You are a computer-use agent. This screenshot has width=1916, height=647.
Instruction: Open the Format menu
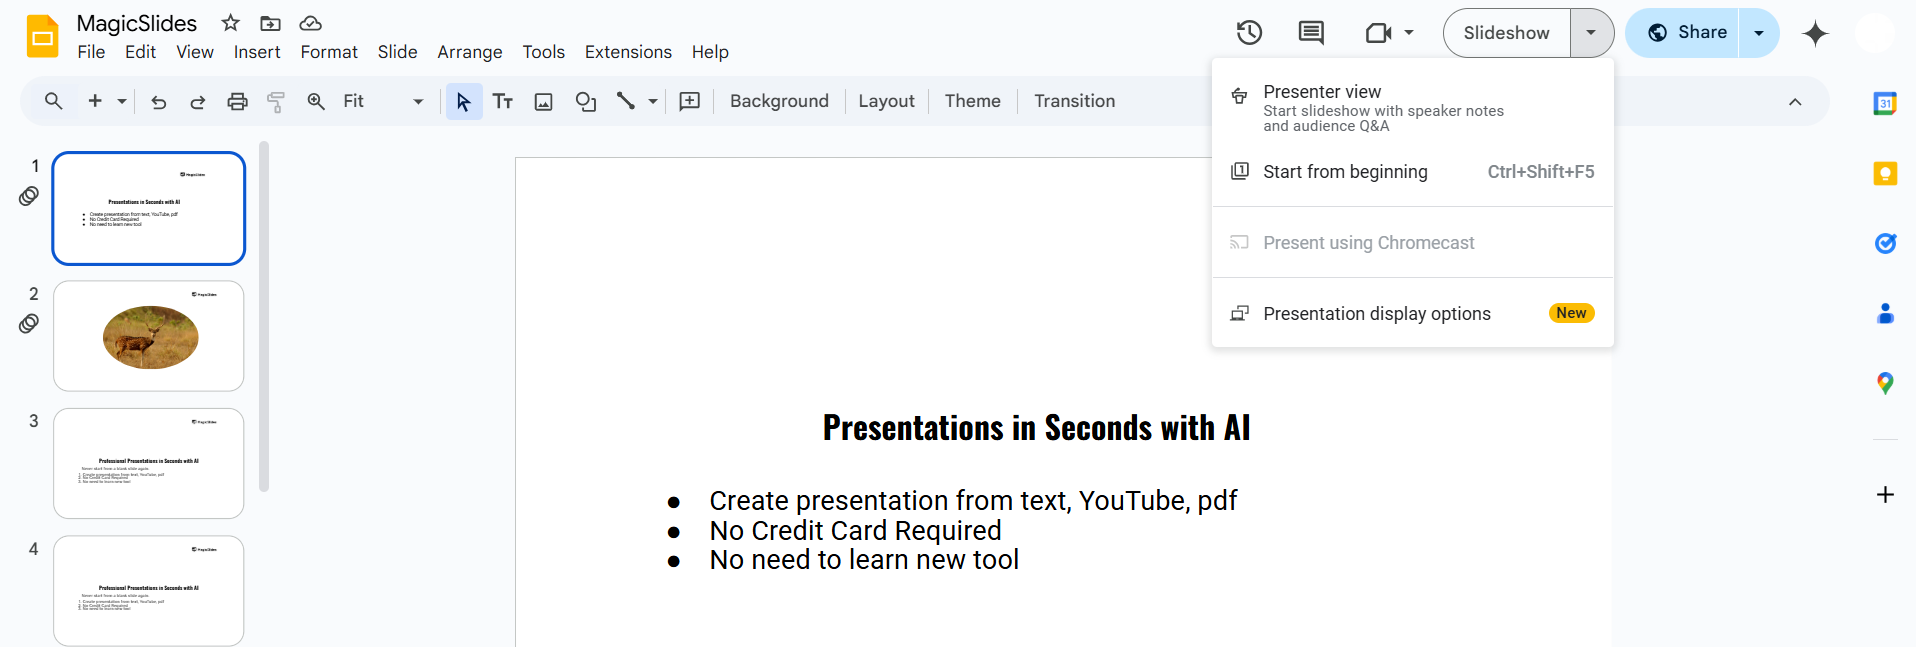pyautogui.click(x=329, y=52)
